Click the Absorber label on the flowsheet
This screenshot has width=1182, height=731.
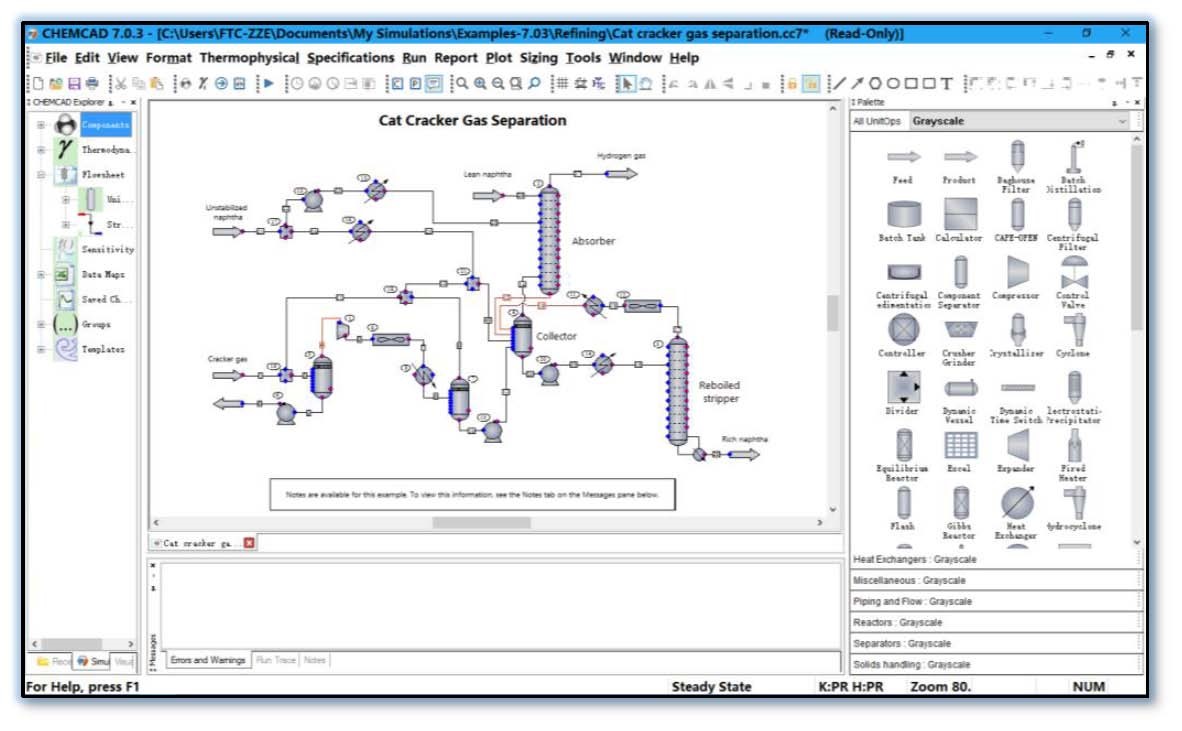pyautogui.click(x=593, y=241)
